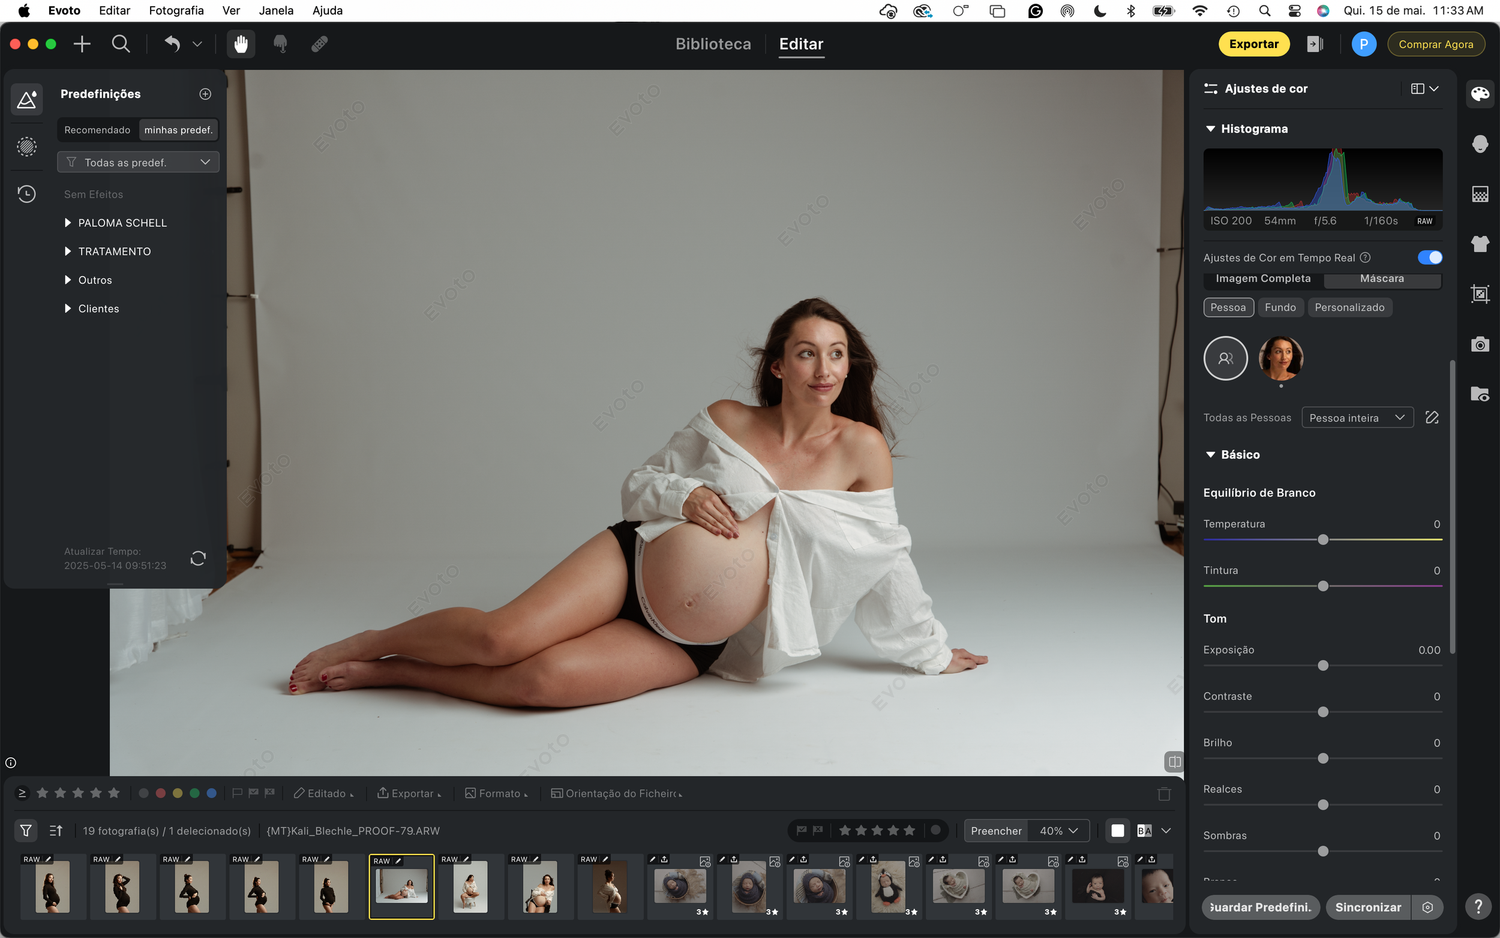Delete the photo with the trash icon
The image size is (1500, 938).
[1164, 794]
